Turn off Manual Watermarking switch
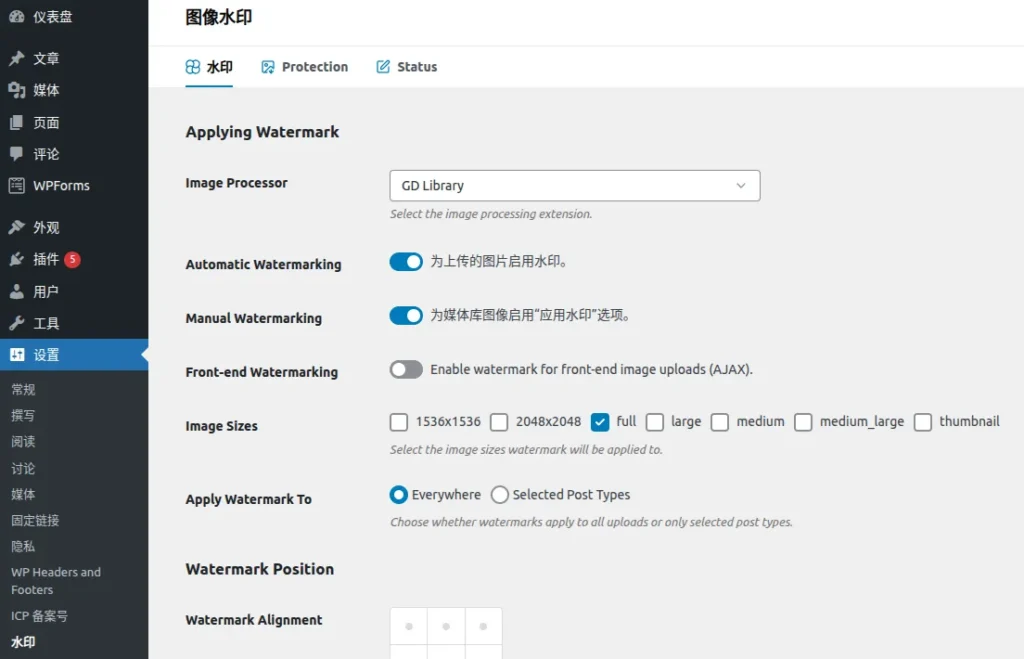The height and width of the screenshot is (659, 1024). [x=406, y=315]
